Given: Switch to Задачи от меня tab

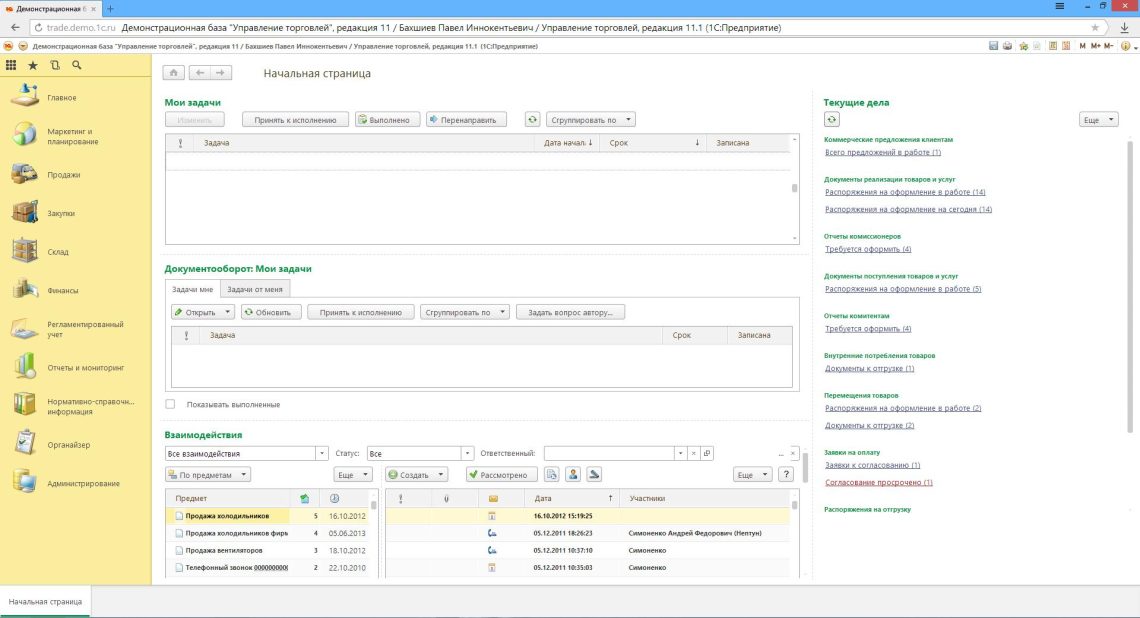Looking at the screenshot, I should coord(254,289).
